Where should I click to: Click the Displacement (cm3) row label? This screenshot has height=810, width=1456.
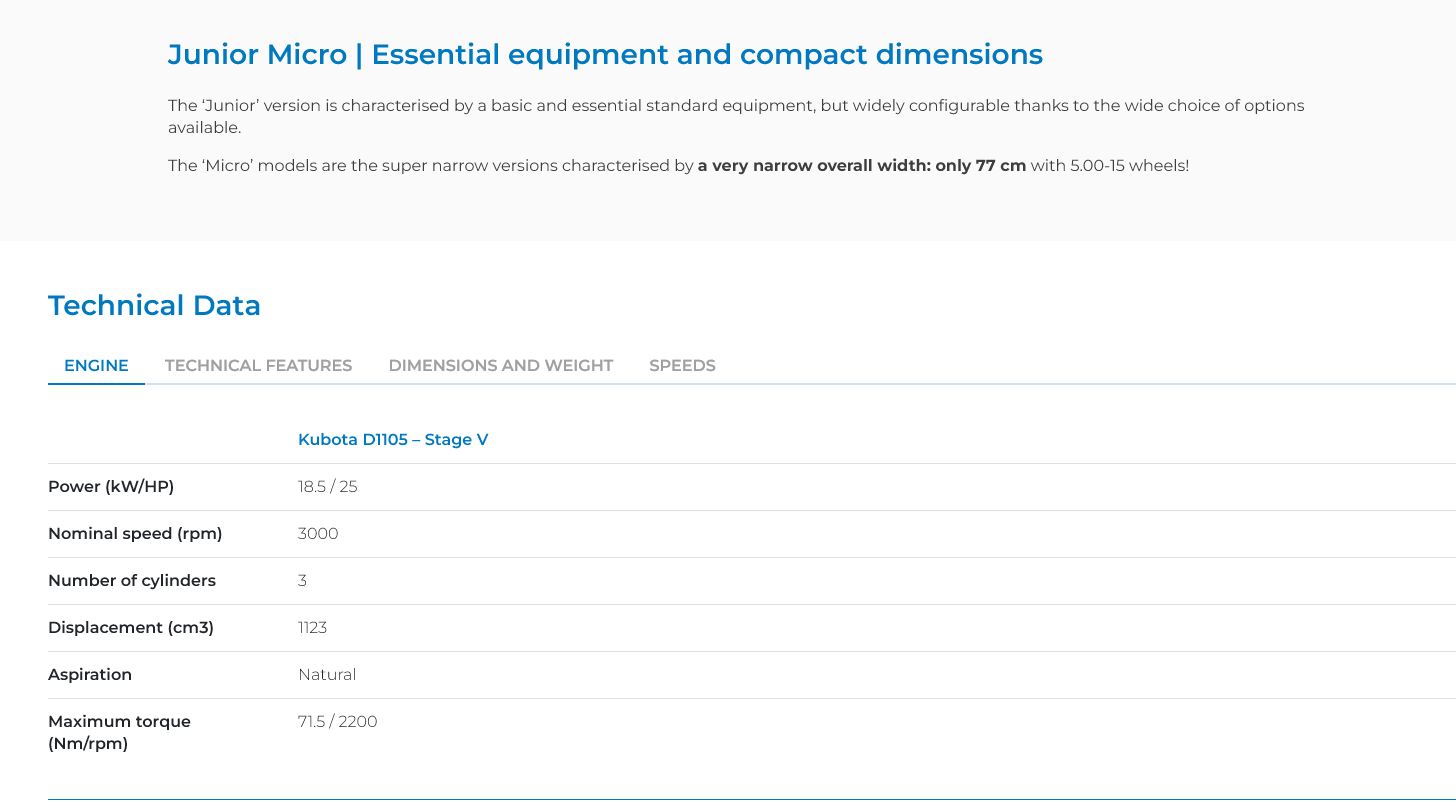tap(131, 628)
